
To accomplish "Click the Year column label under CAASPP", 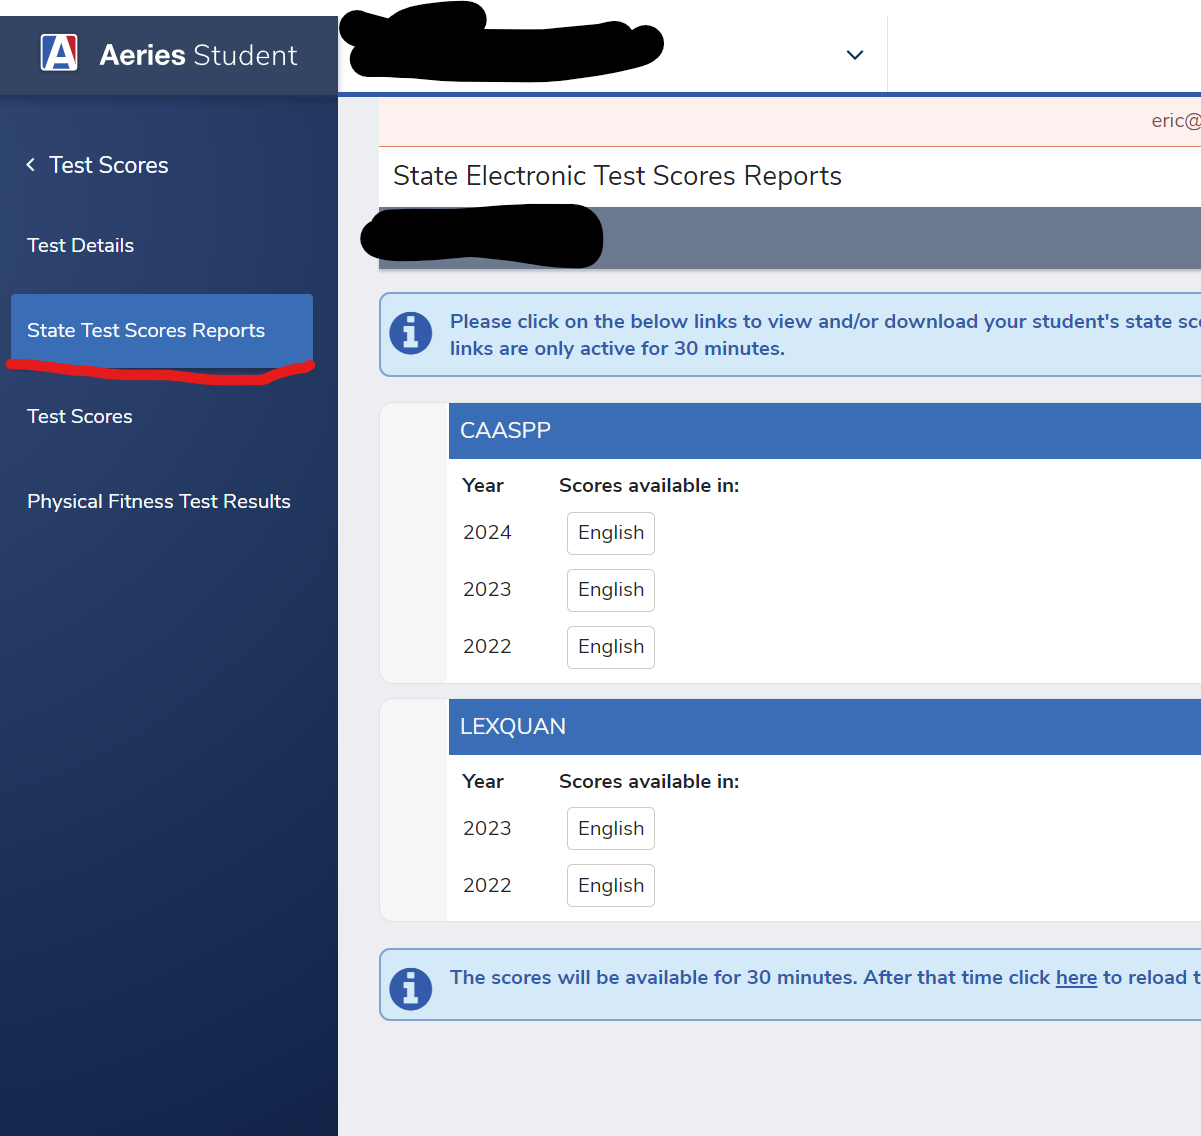I will click(x=483, y=485).
